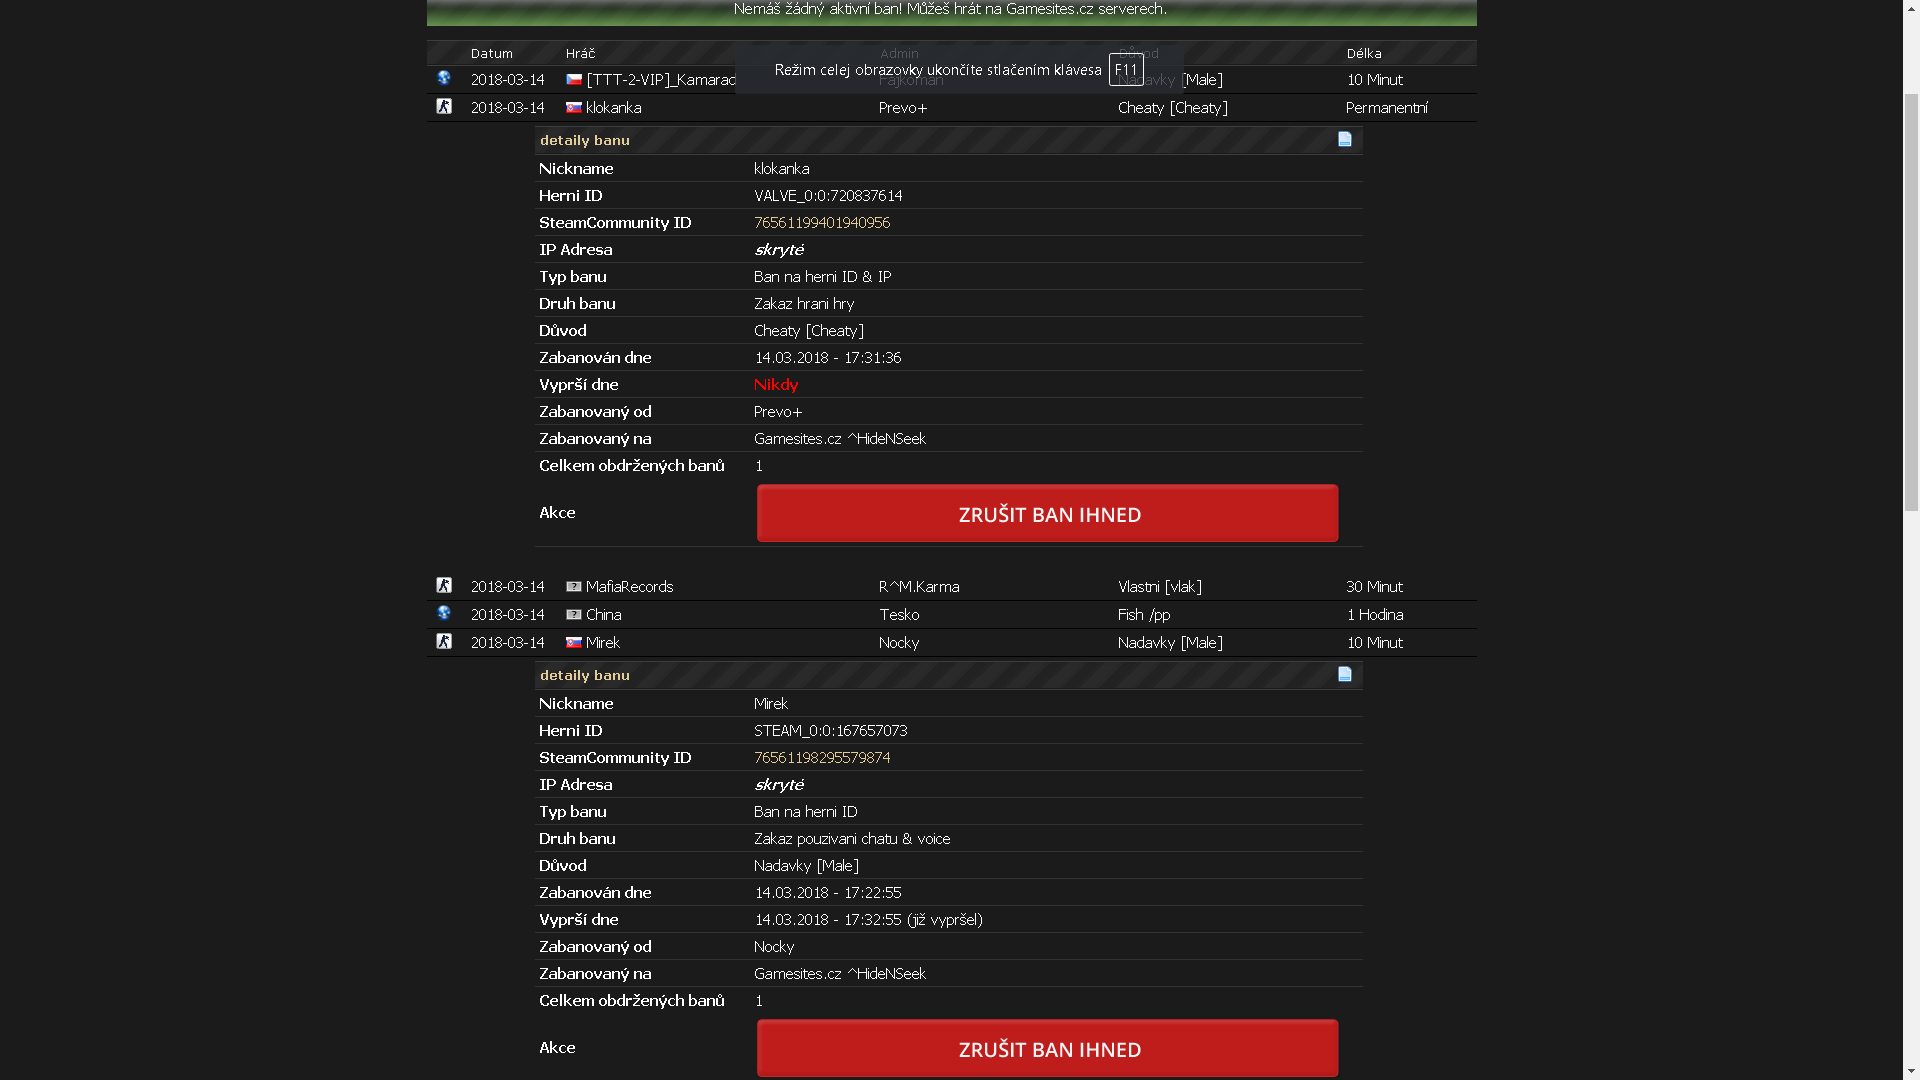The height and width of the screenshot is (1080, 1920).
Task: Click globe icon on the TTT-2-VIP_Kamarad row
Action: pos(444,78)
